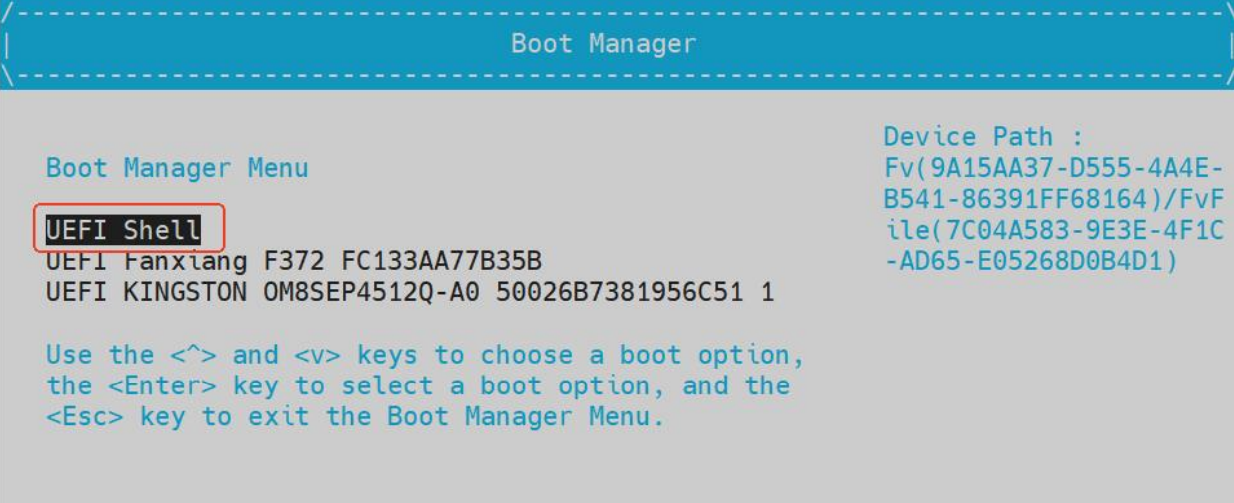Choose the UEFI KINGSTON OM8SEP4512Q-A0 boot entry
Image resolution: width=1234 pixels, height=503 pixels.
point(409,293)
